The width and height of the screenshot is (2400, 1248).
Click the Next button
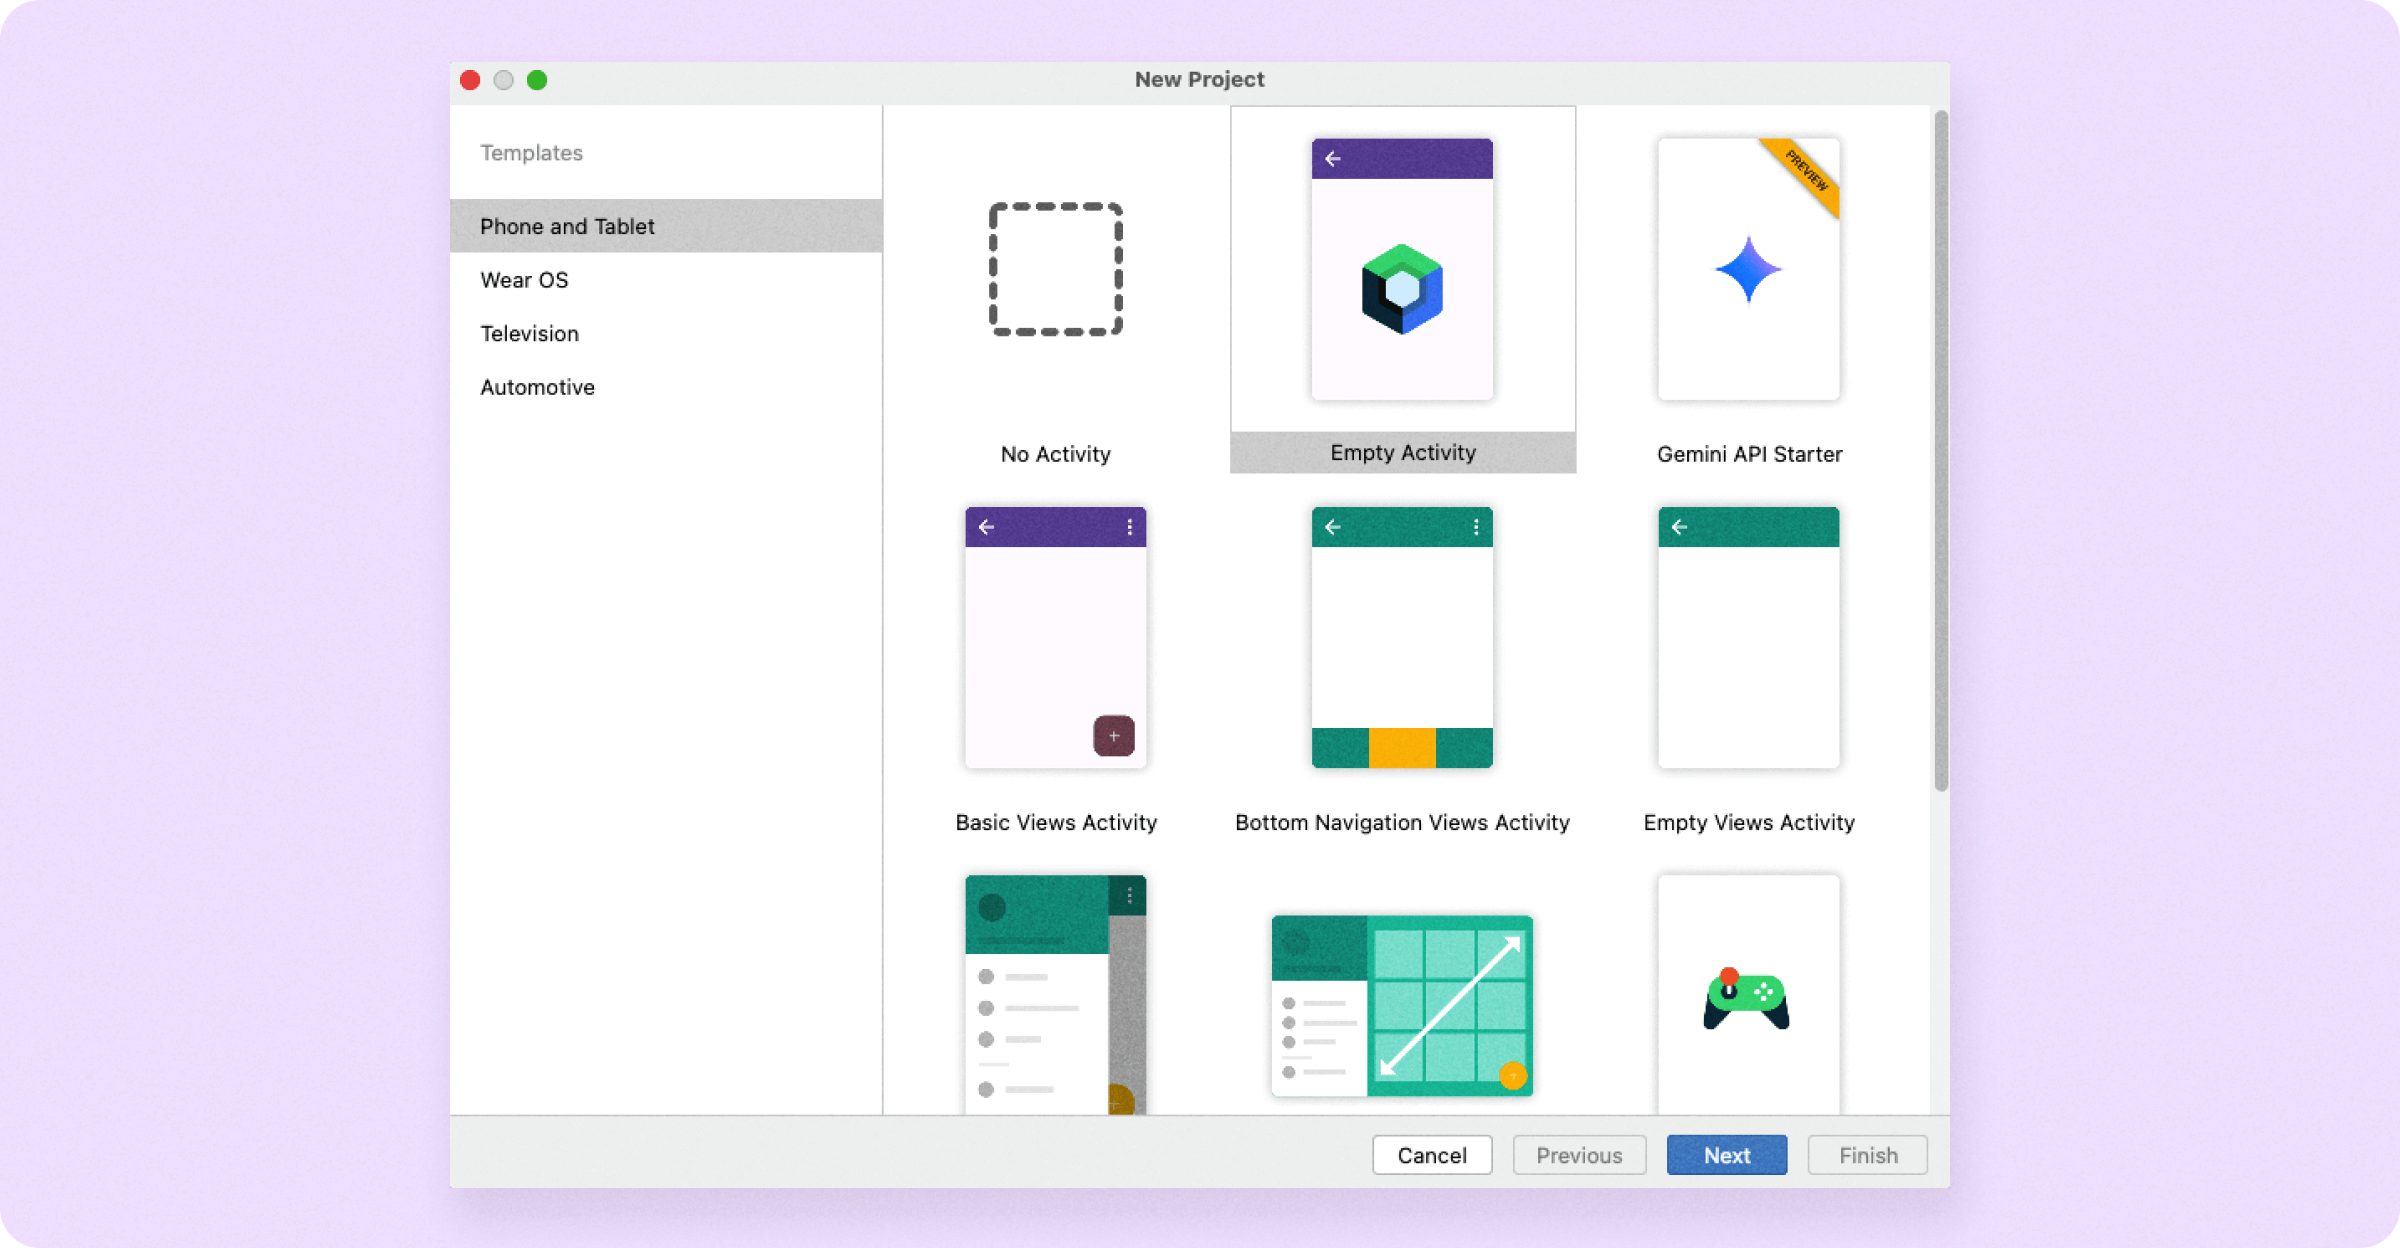(1726, 1155)
